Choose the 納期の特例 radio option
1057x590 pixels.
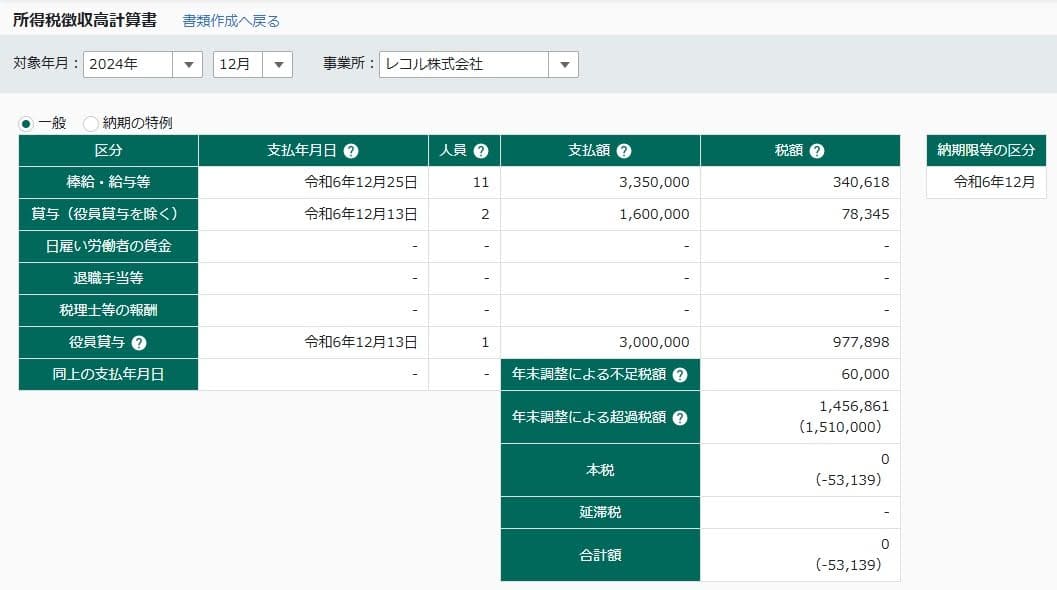(x=91, y=124)
